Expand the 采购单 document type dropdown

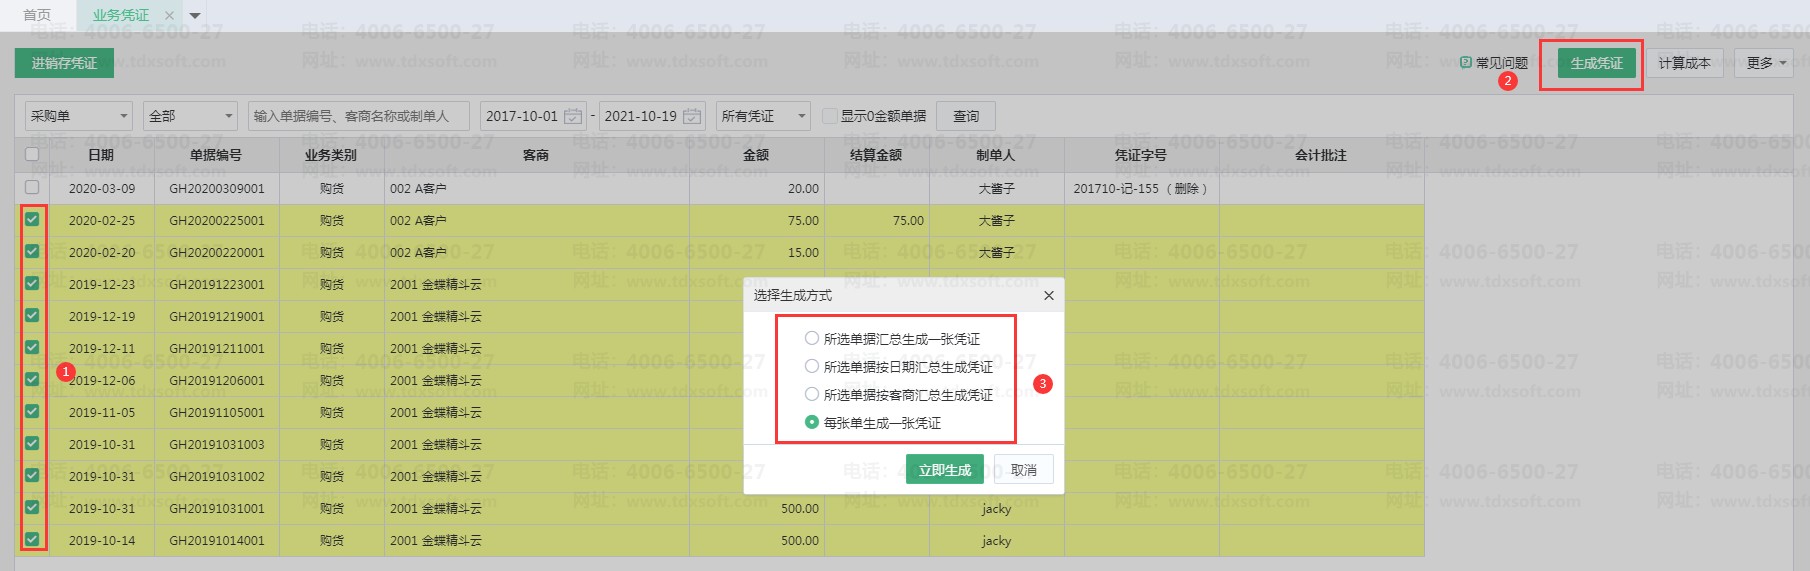pyautogui.click(x=78, y=116)
